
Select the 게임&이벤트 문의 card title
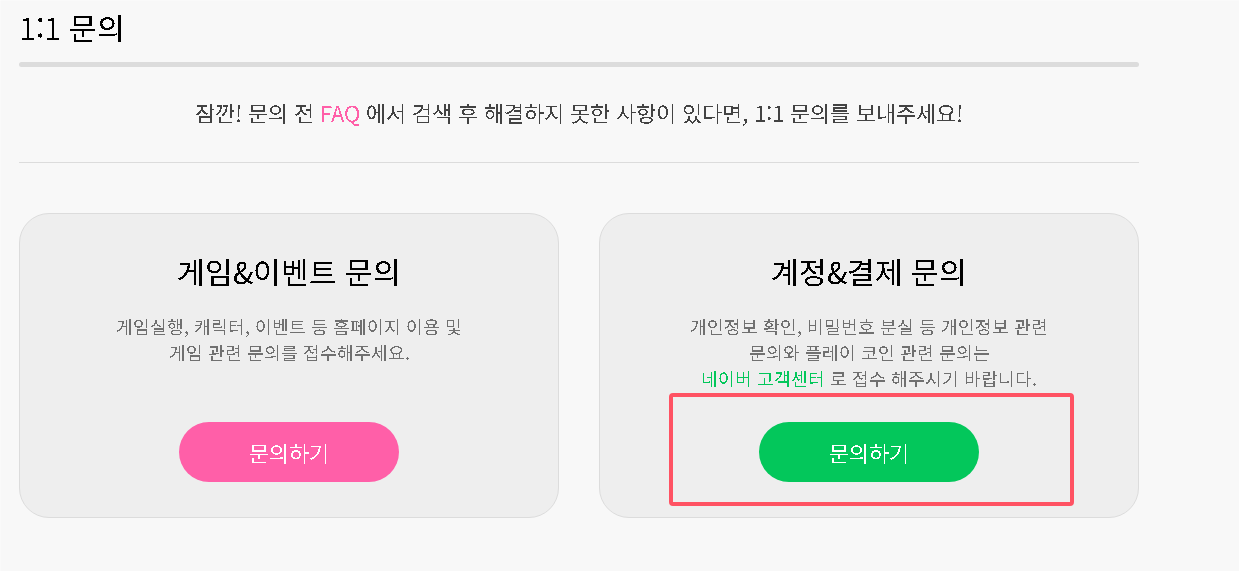pyautogui.click(x=289, y=271)
